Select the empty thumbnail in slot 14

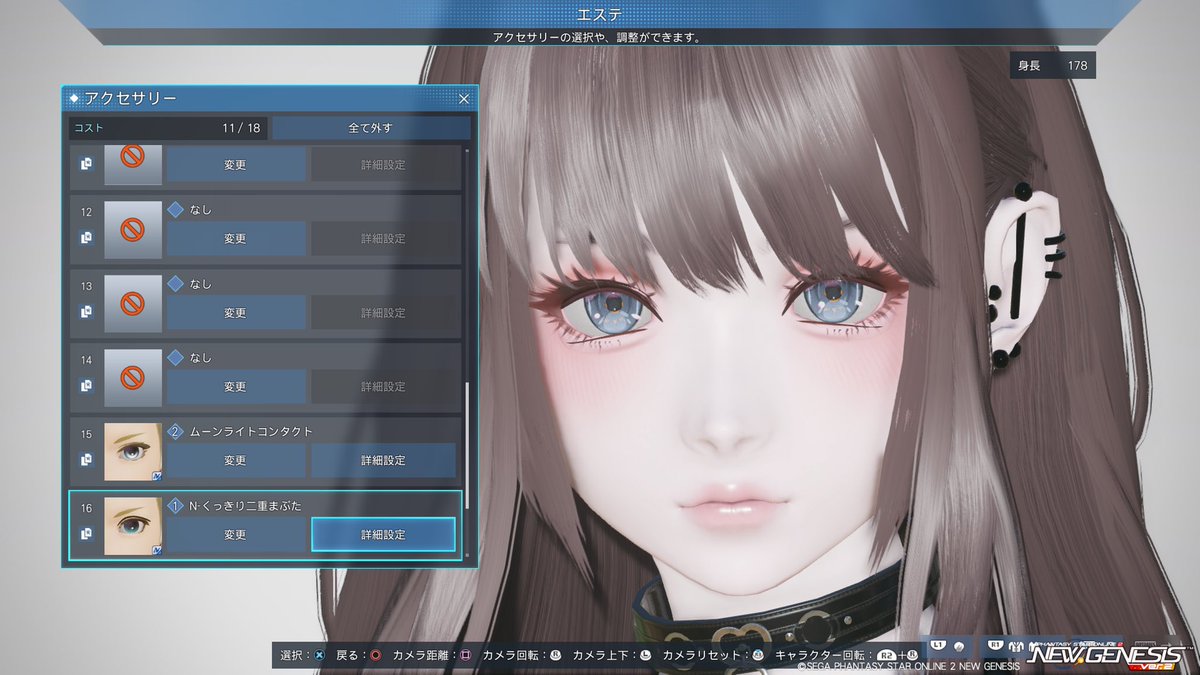tap(133, 378)
